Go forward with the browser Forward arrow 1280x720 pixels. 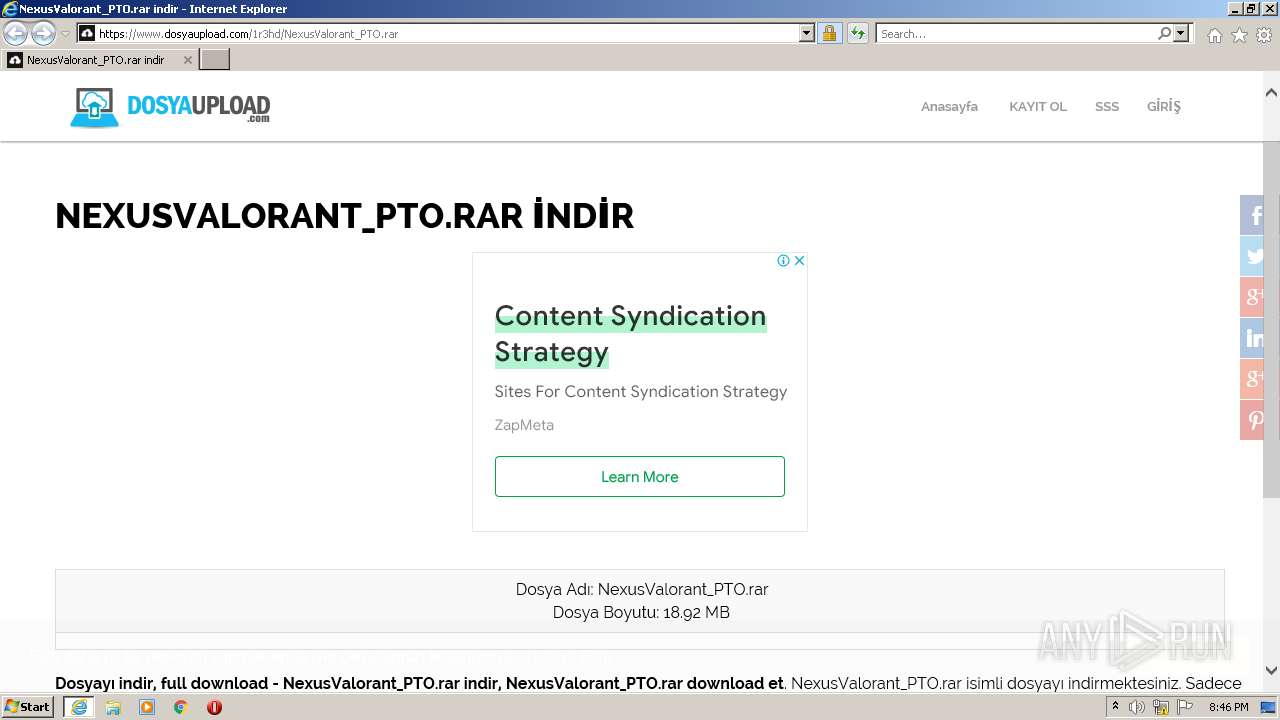coord(43,34)
